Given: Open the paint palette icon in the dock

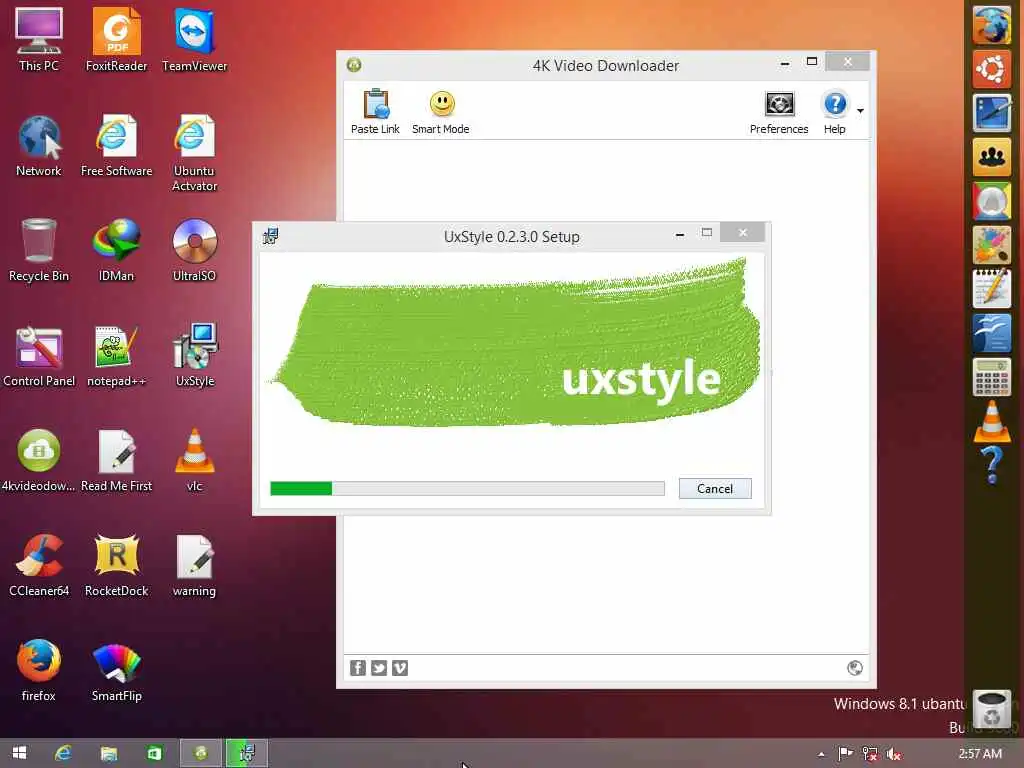Looking at the screenshot, I should click(991, 245).
